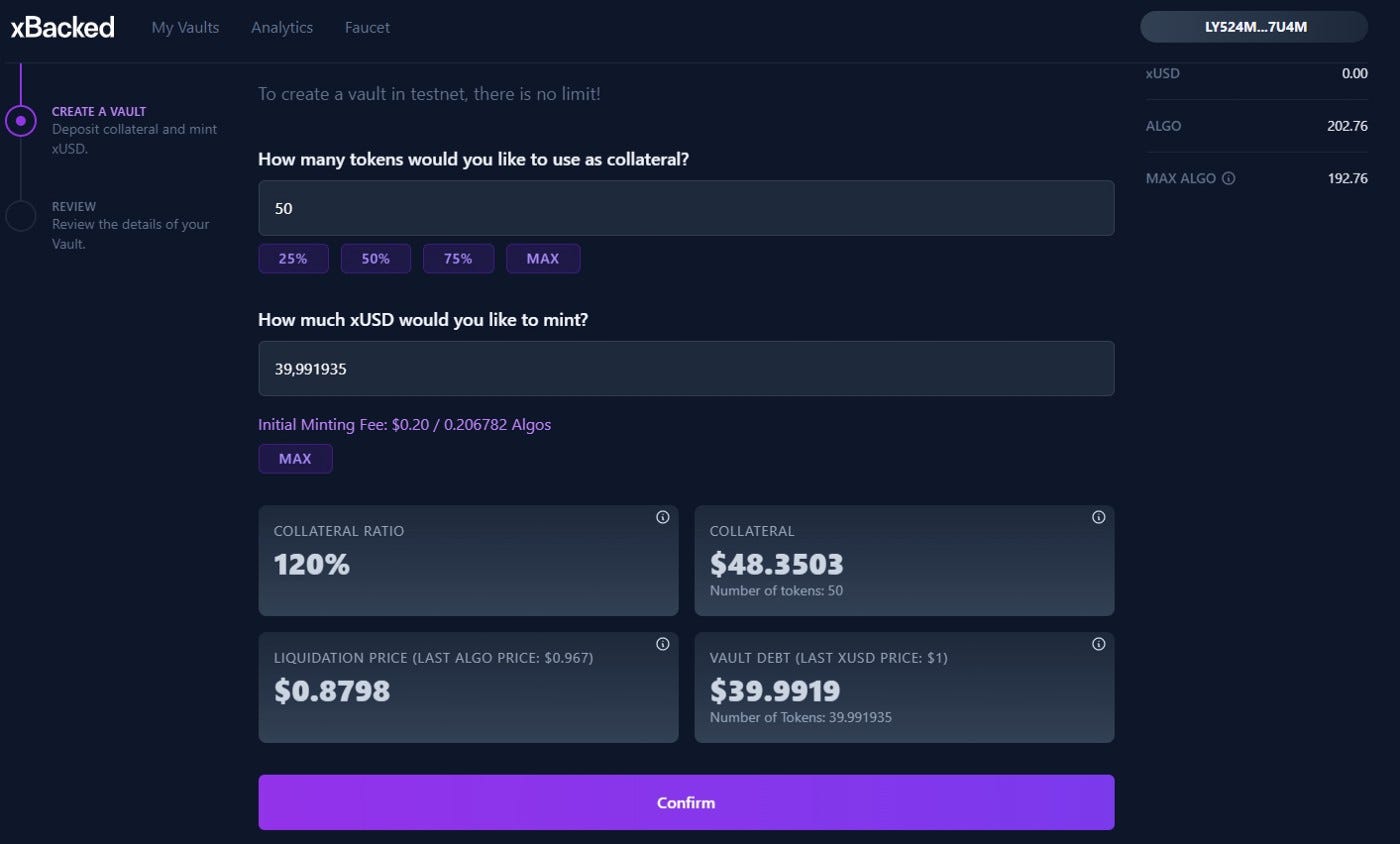Image resolution: width=1400 pixels, height=844 pixels.
Task: Focus the xUSD mint amount field
Action: 686,368
